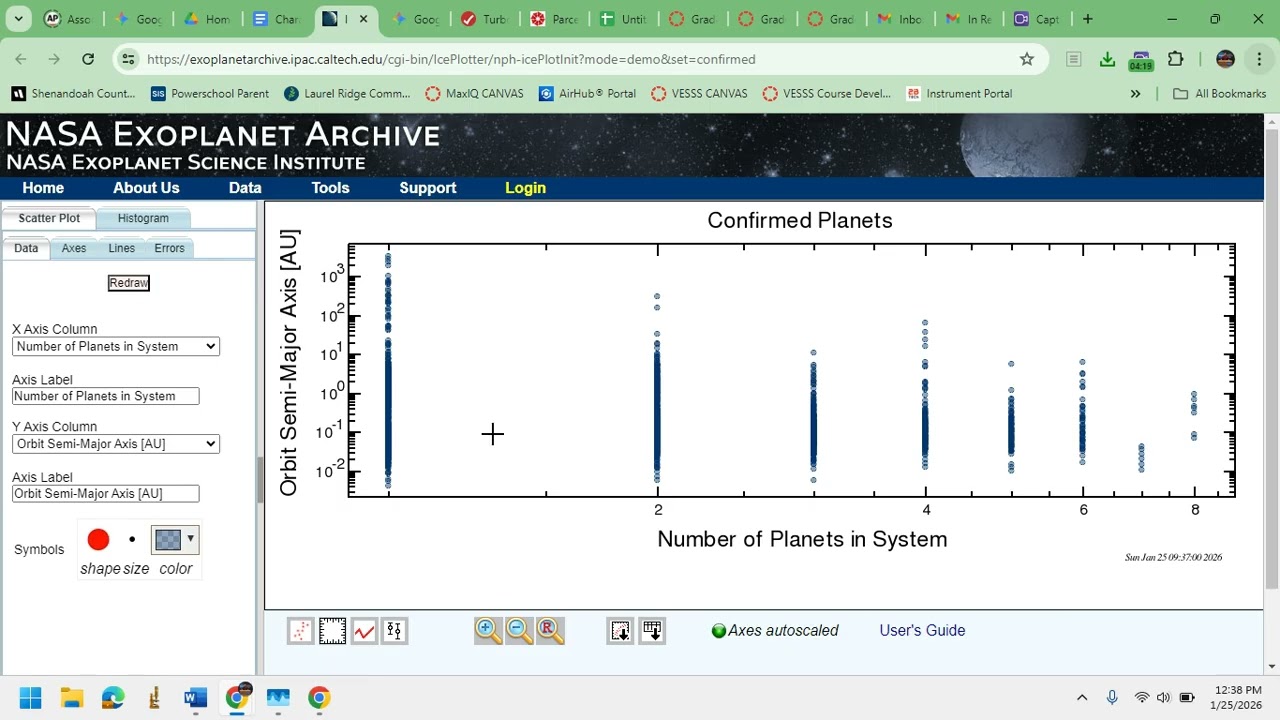Switch to Histogram tab
The width and height of the screenshot is (1280, 720).
tap(143, 218)
